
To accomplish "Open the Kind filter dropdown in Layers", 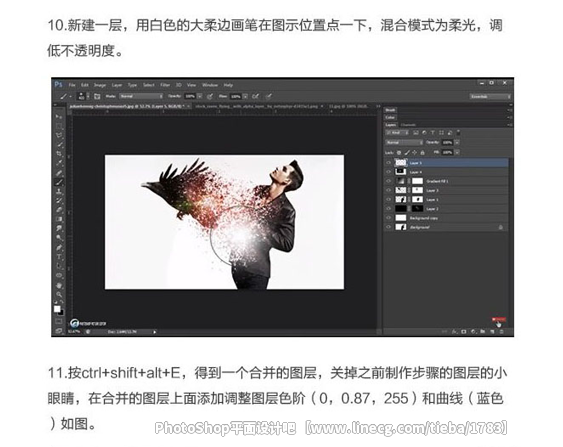I will click(397, 132).
